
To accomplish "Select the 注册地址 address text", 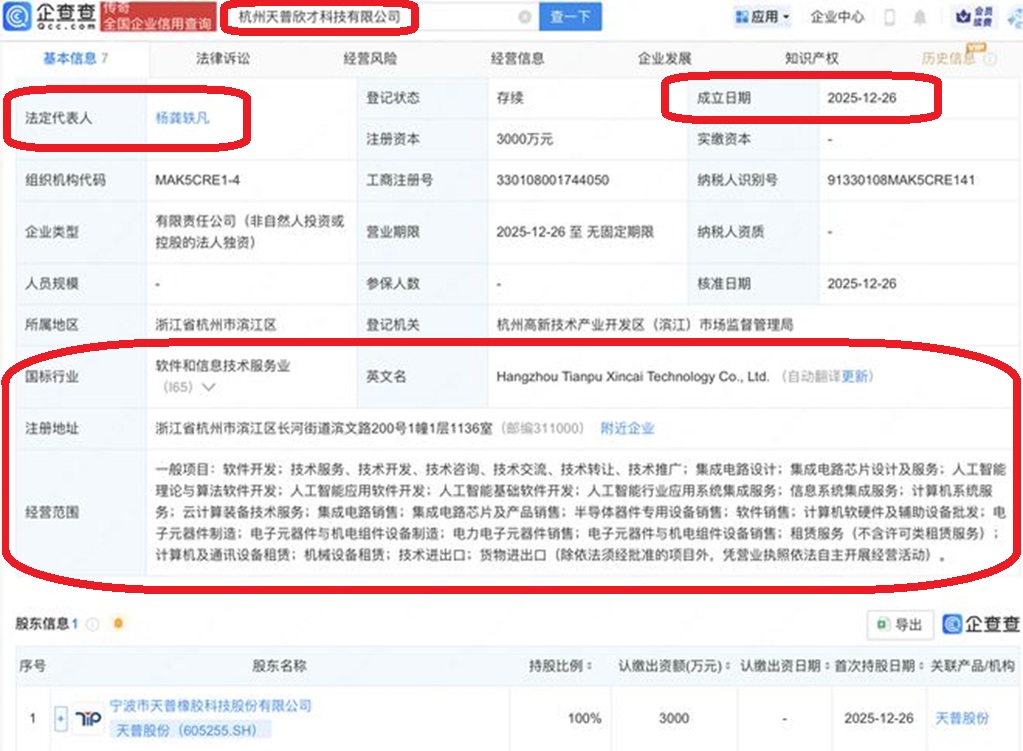I will click(324, 428).
